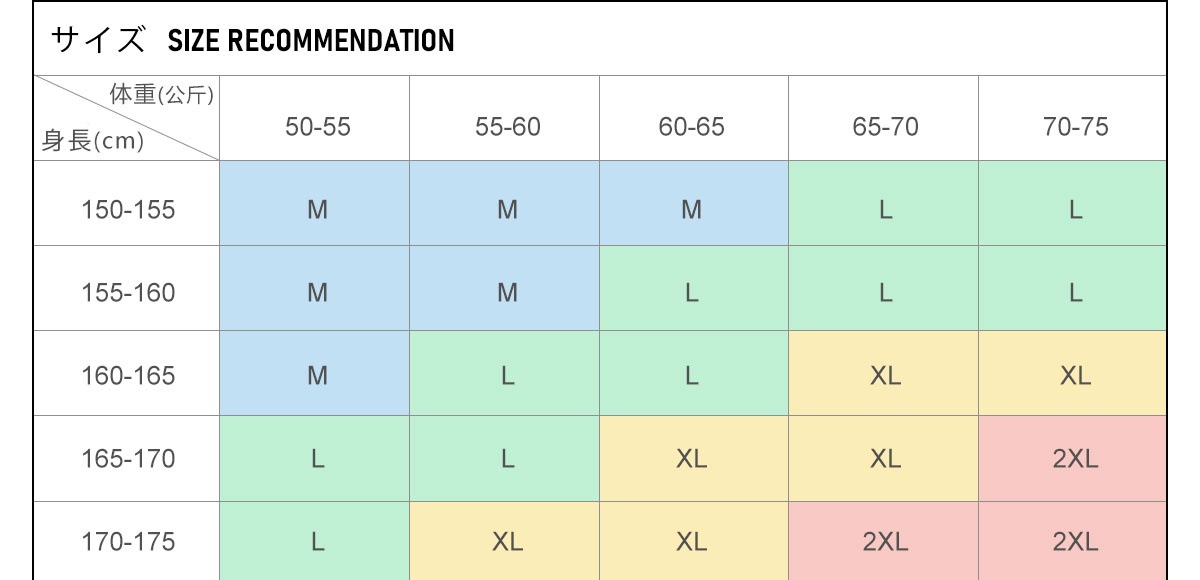Select the XL cell for 170-175 and 55-60
1200x580 pixels.
(x=507, y=542)
